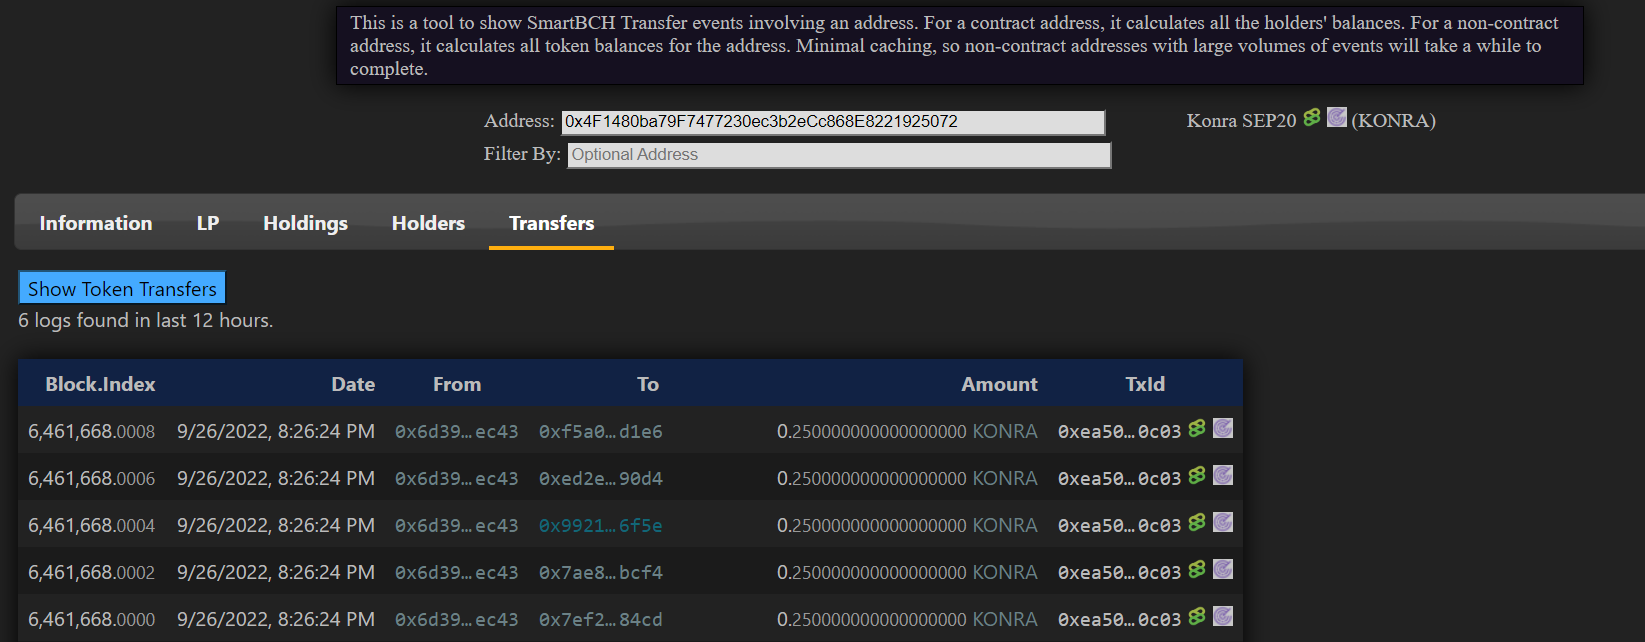Click the purple KONRA token icon in header
1645x642 pixels.
(1337, 117)
